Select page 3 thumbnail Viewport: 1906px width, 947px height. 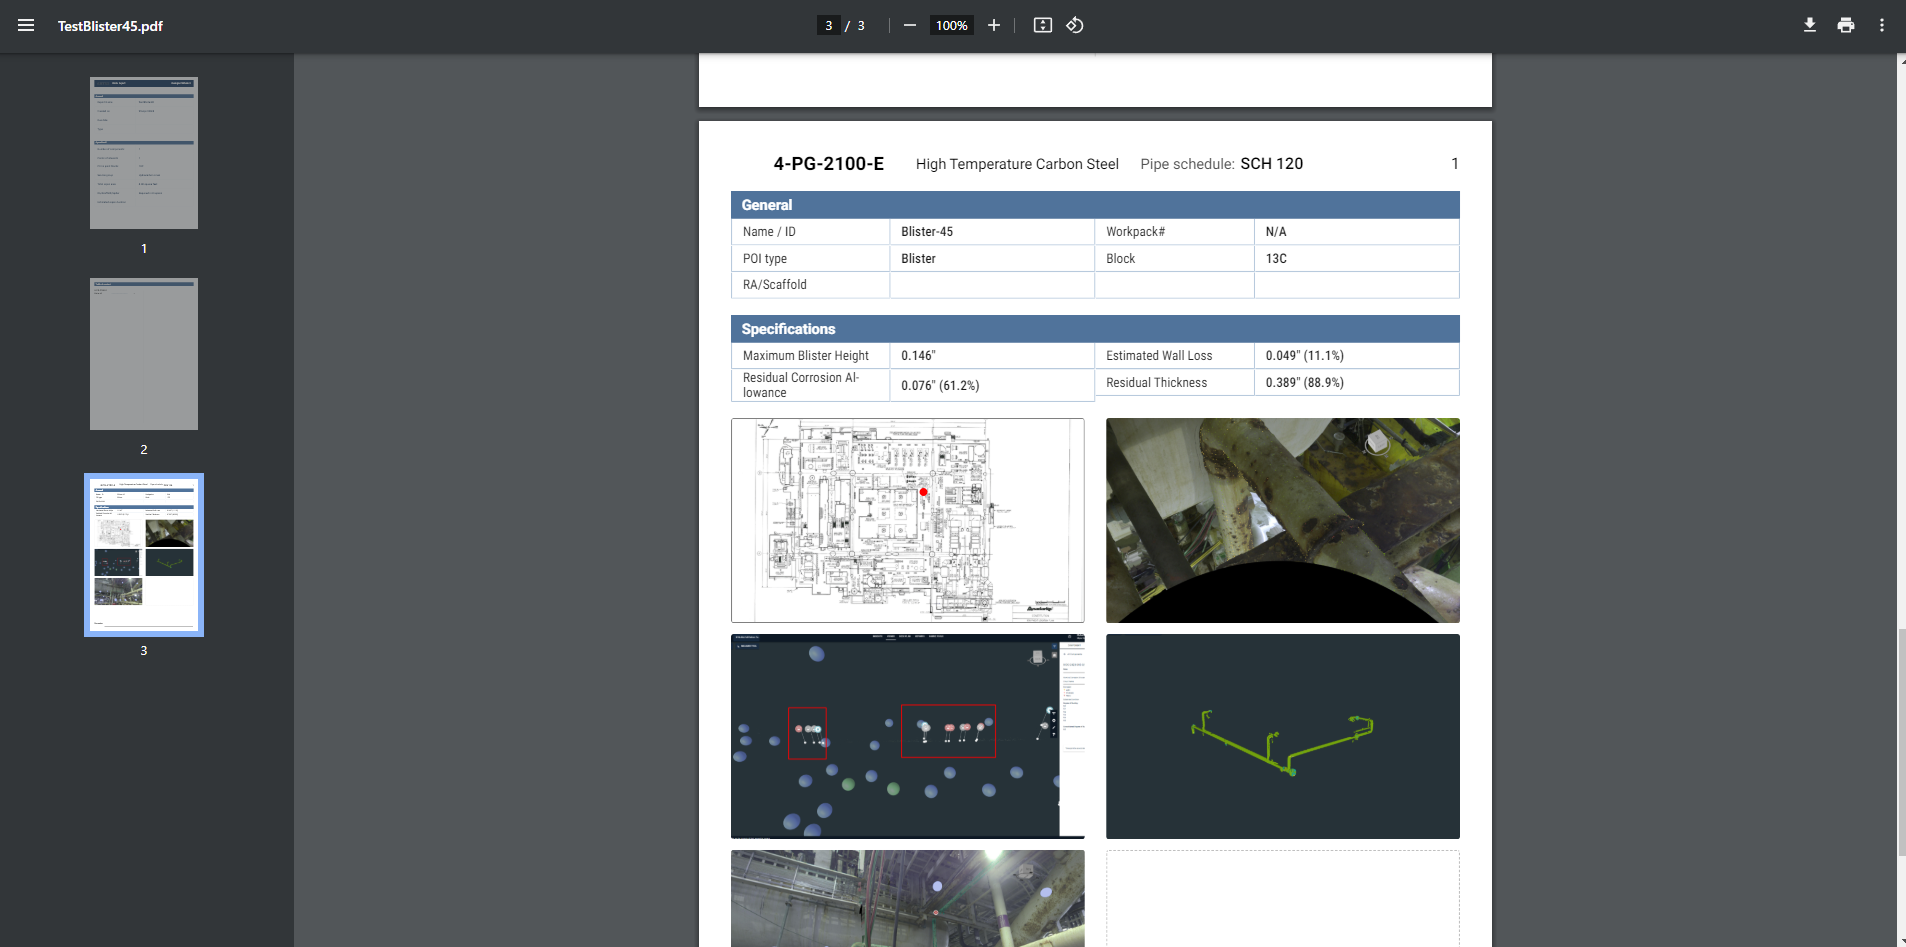[x=144, y=554]
